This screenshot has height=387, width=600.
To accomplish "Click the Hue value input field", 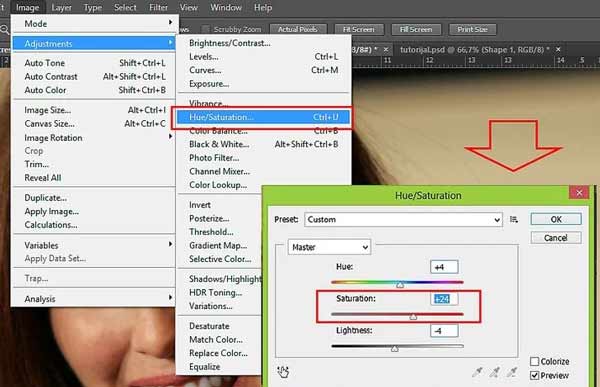I will click(444, 267).
